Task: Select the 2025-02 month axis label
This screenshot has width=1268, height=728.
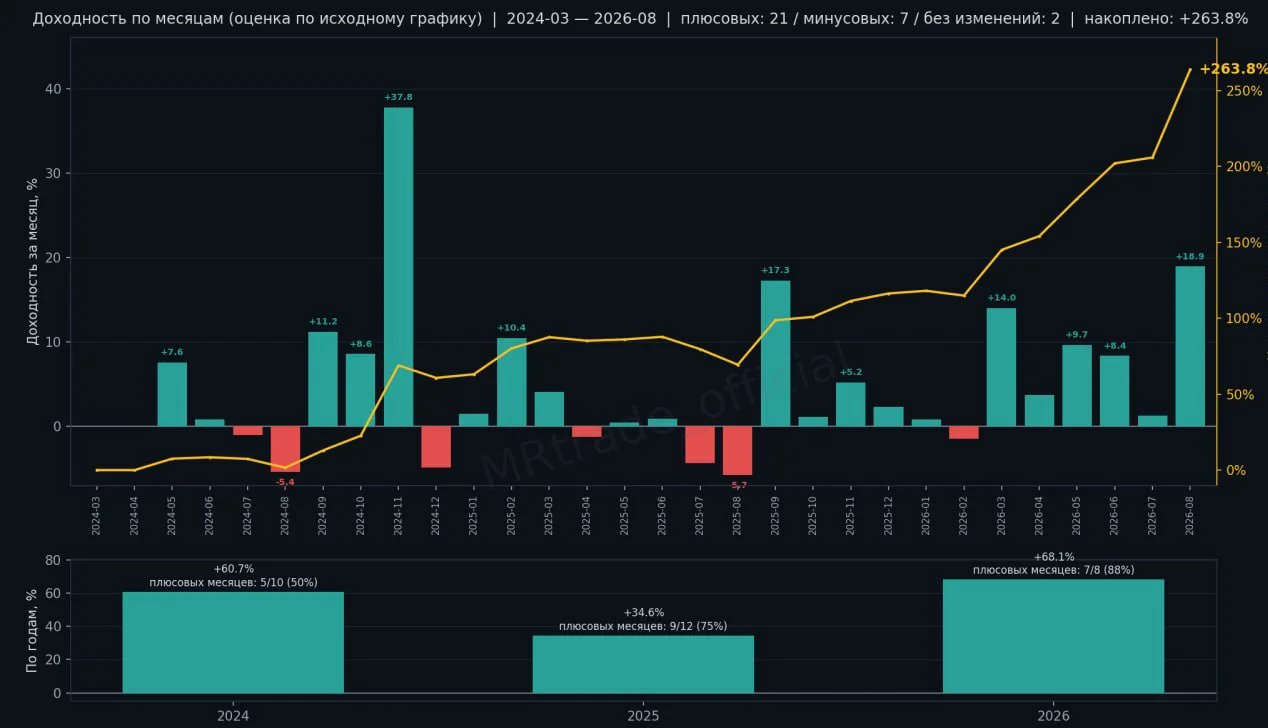Action: [511, 516]
